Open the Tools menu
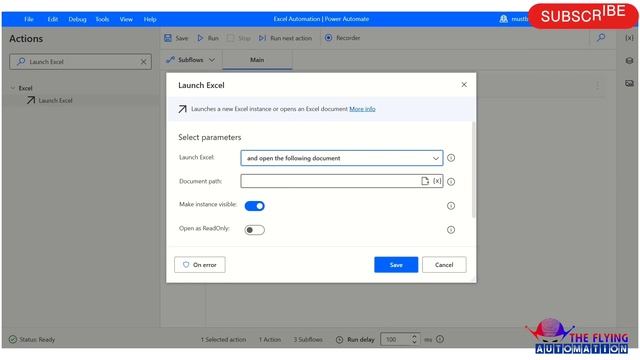Image resolution: width=640 pixels, height=360 pixels. click(x=102, y=19)
